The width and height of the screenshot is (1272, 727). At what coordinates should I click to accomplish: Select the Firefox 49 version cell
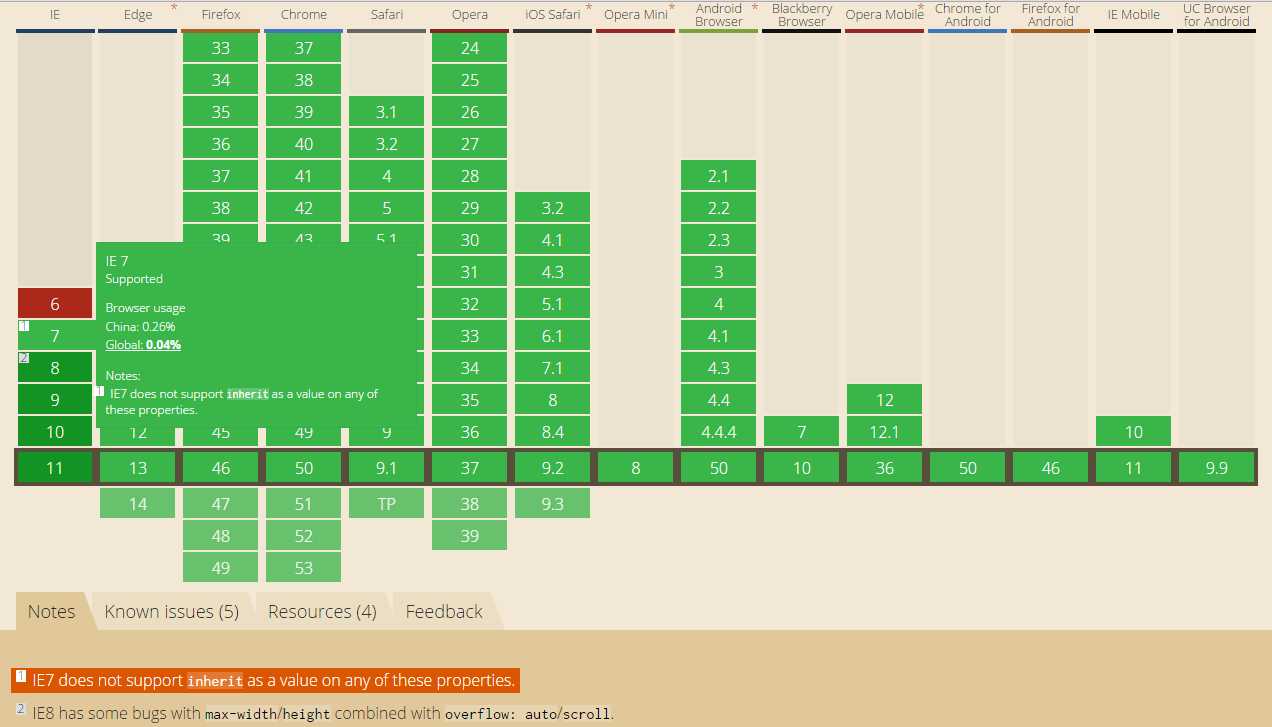tap(221, 568)
